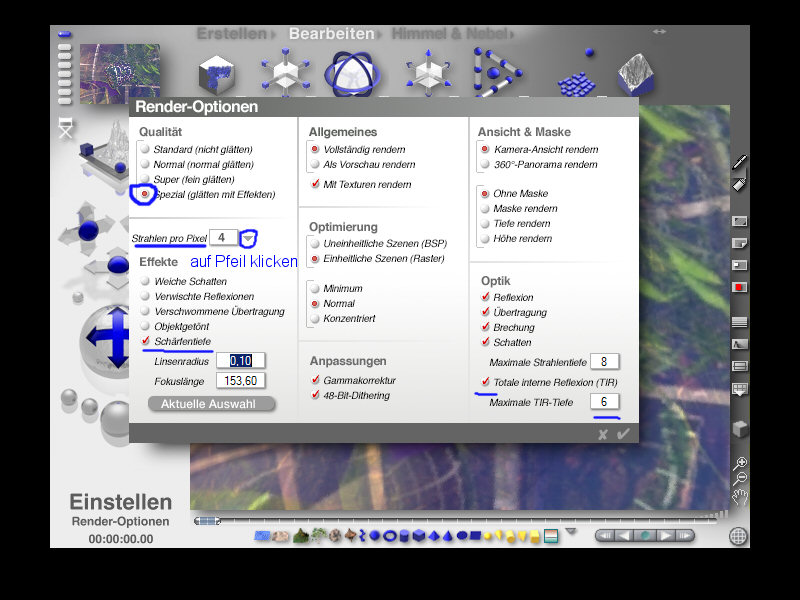Click the play backward animation button
The width and height of the screenshot is (800, 600).
(x=623, y=536)
